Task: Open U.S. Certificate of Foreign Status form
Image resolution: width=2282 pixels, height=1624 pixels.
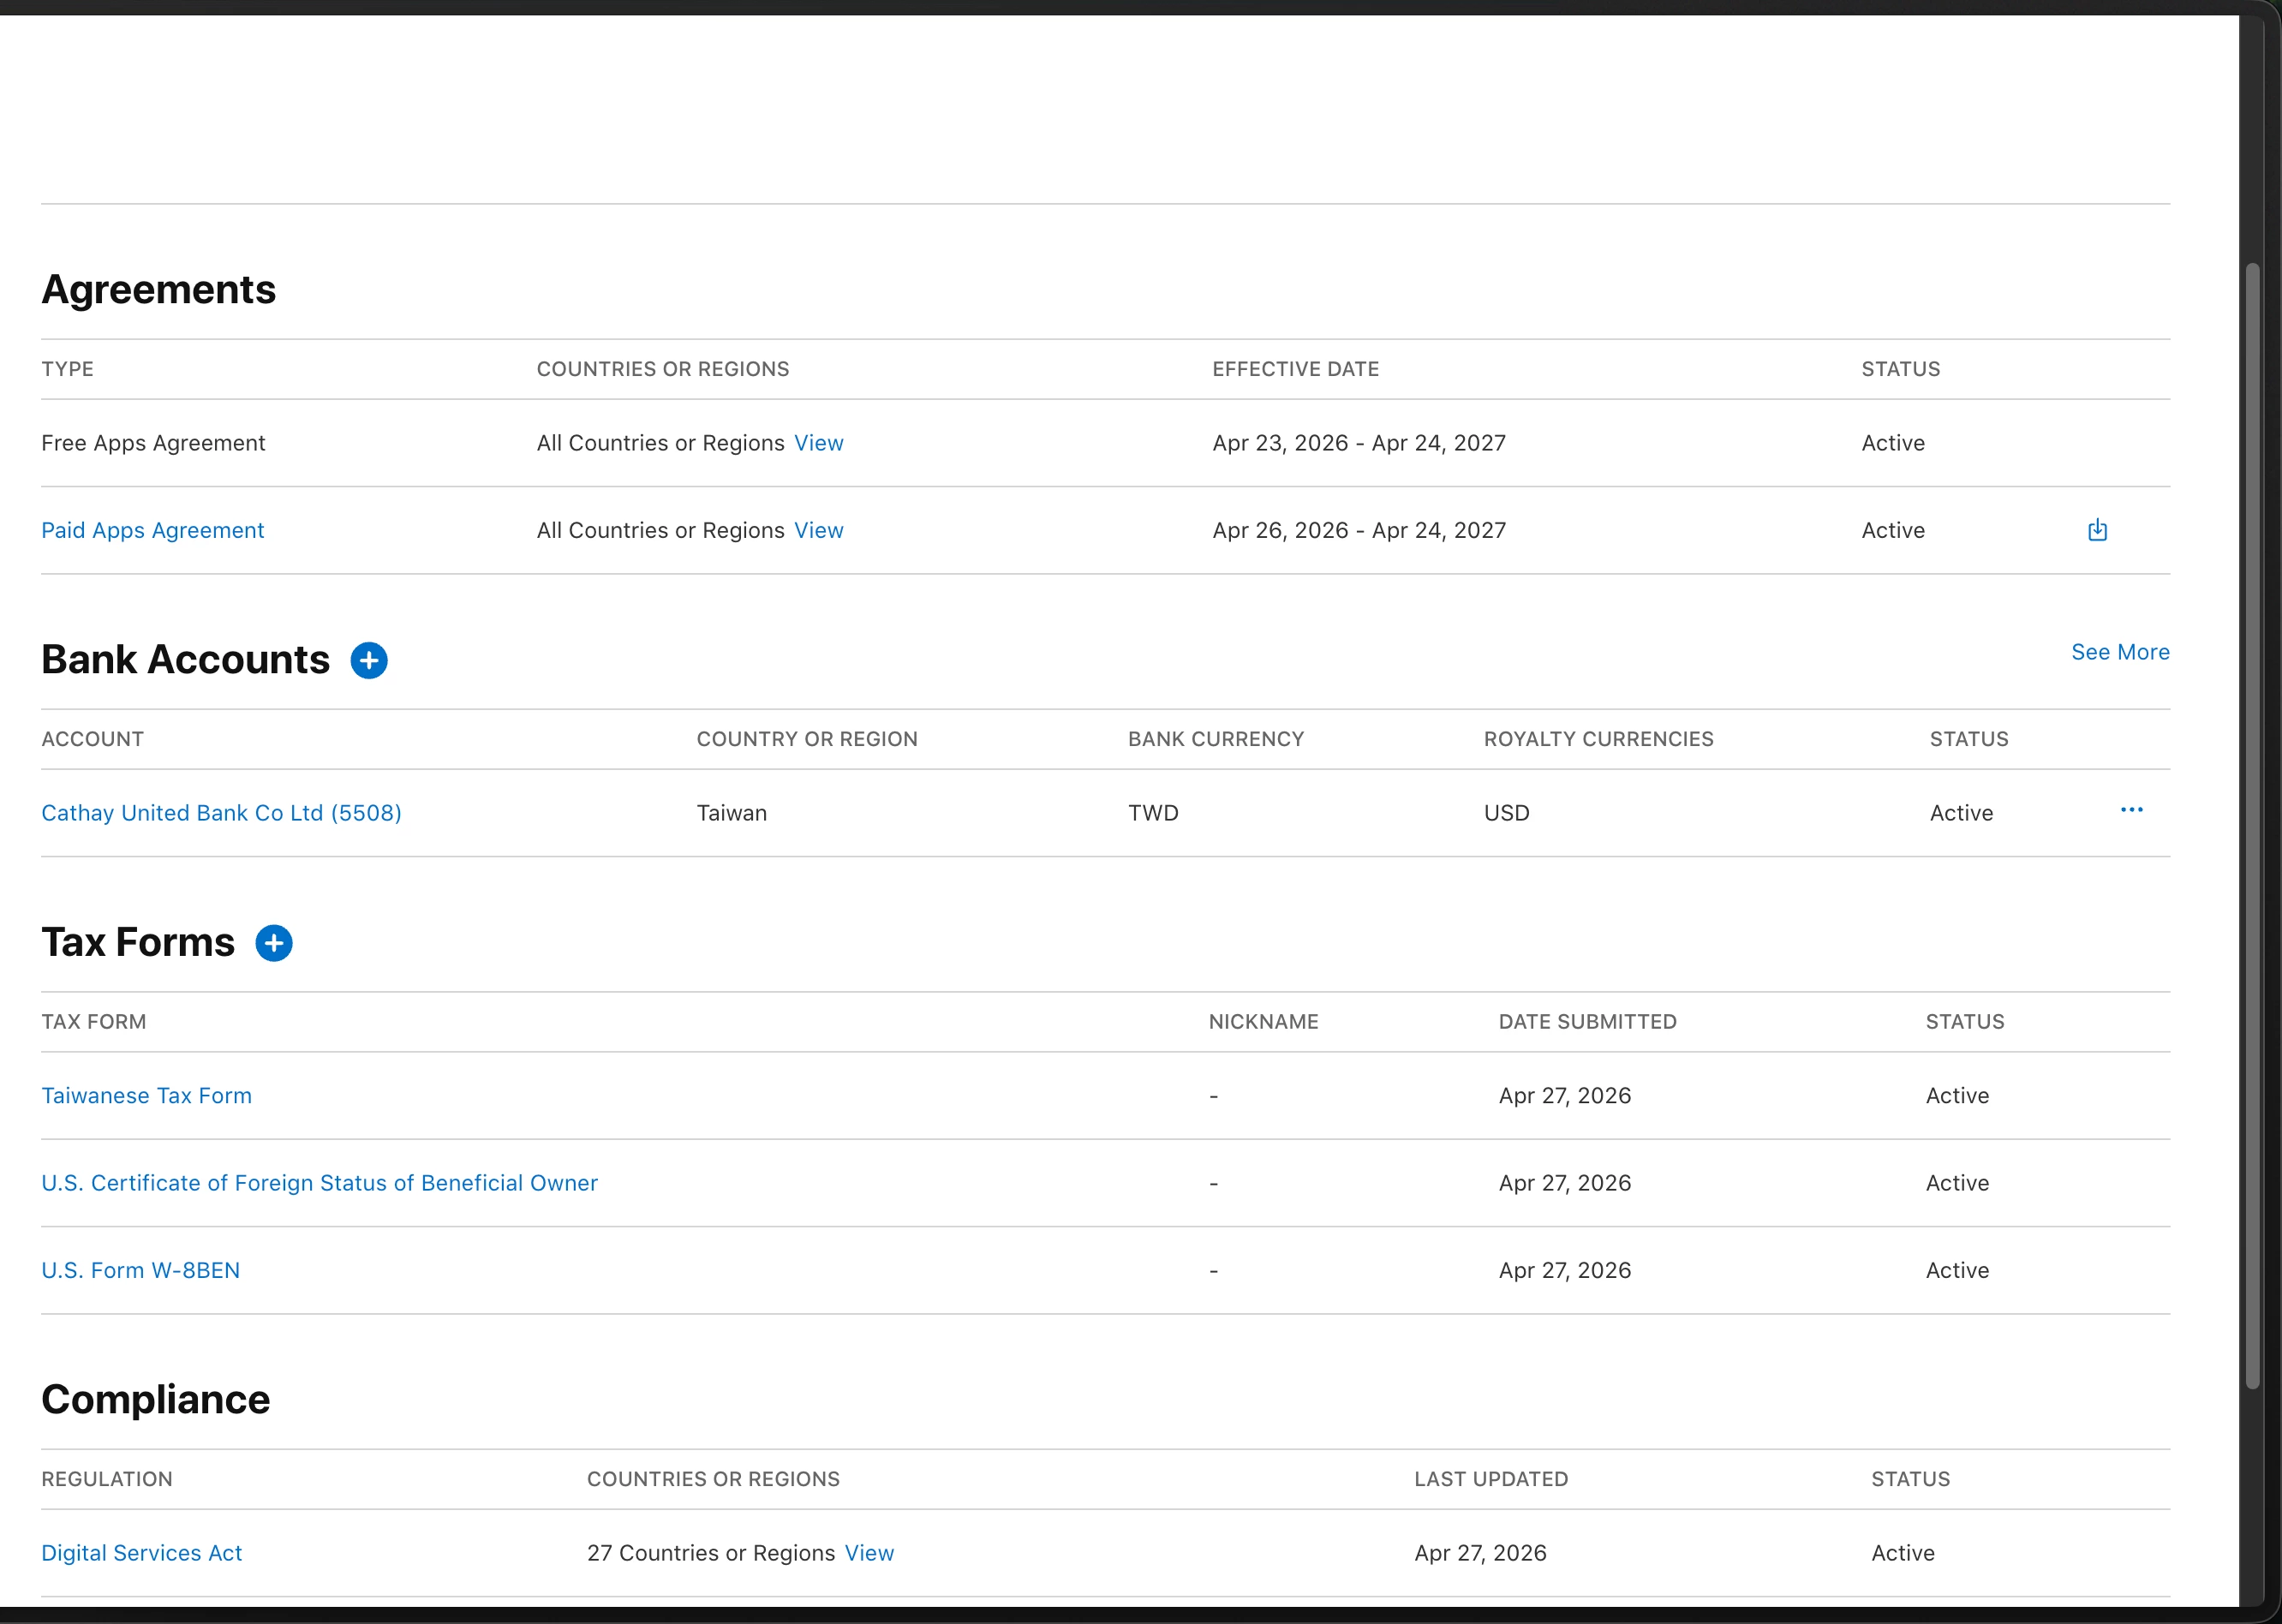Action: click(x=319, y=1183)
